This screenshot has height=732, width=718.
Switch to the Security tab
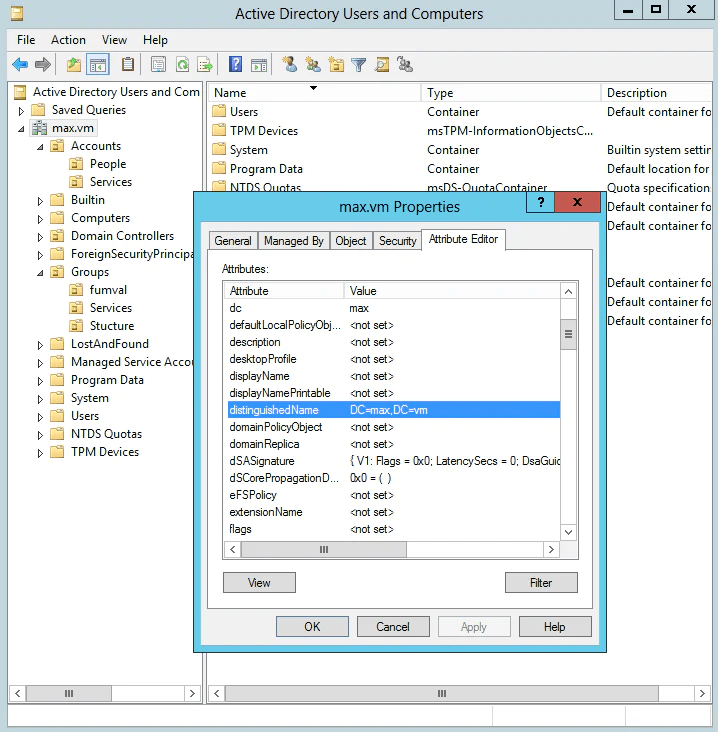[397, 241]
